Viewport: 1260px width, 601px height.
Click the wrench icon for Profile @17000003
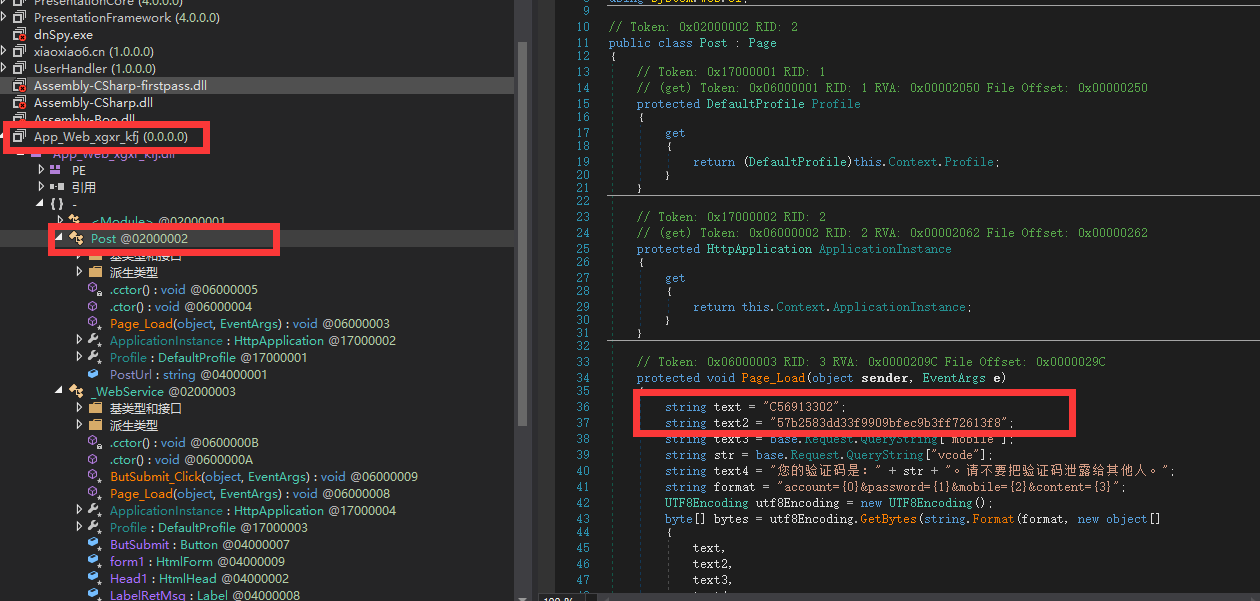(x=93, y=527)
